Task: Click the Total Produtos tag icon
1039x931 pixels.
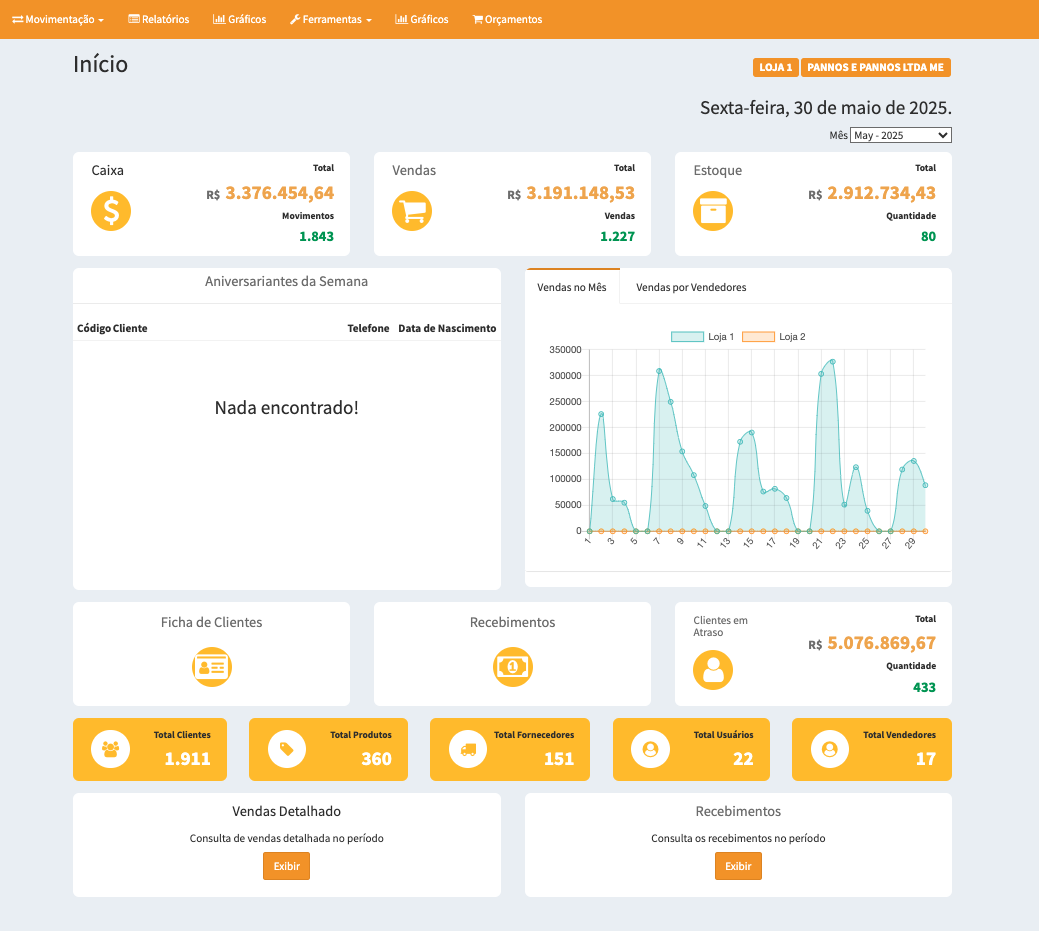Action: pyautogui.click(x=286, y=749)
